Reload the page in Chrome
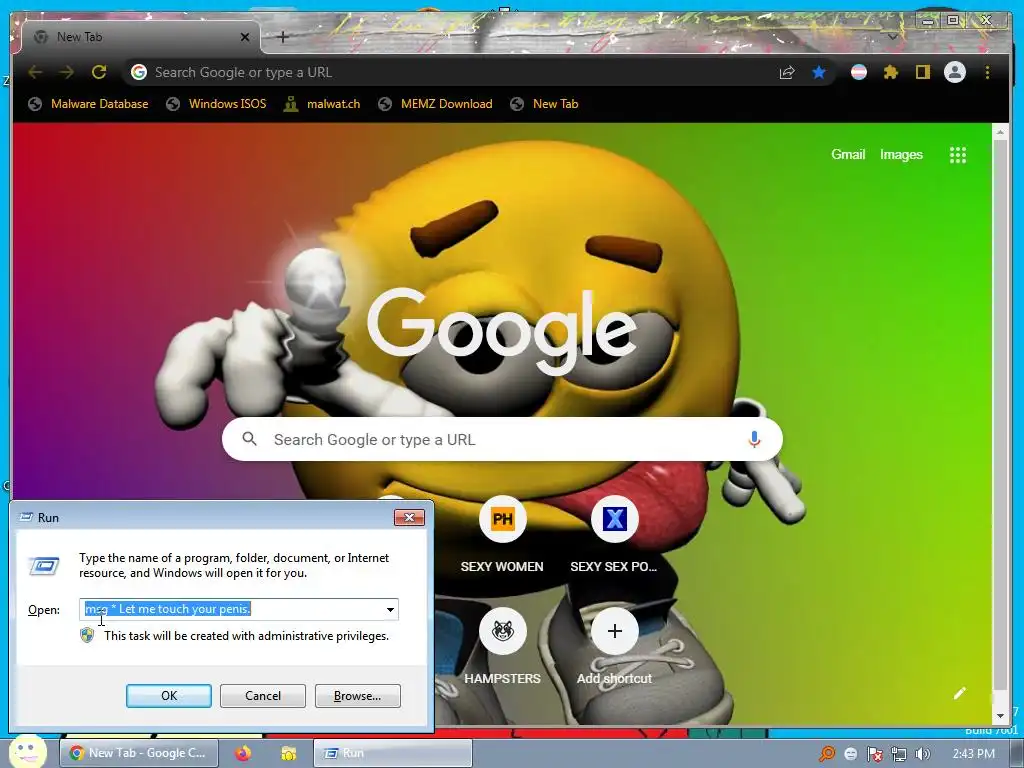Screen dimensions: 1024x768 pos(99,72)
